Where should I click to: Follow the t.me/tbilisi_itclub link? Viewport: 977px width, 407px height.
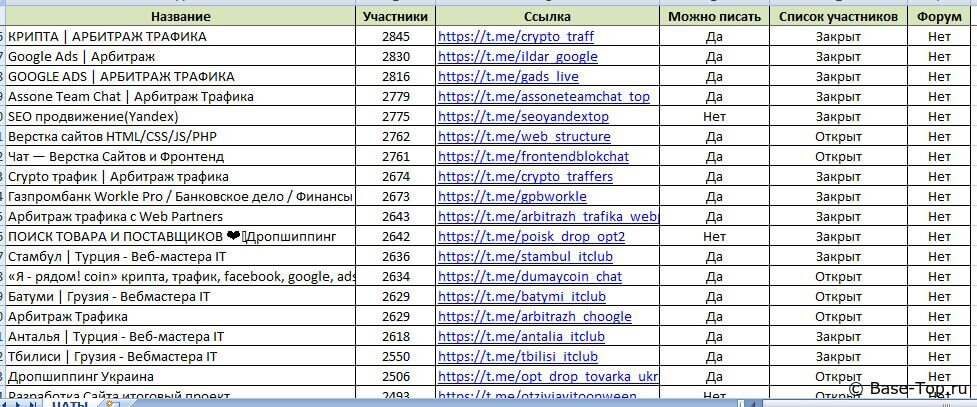pyautogui.click(x=517, y=357)
